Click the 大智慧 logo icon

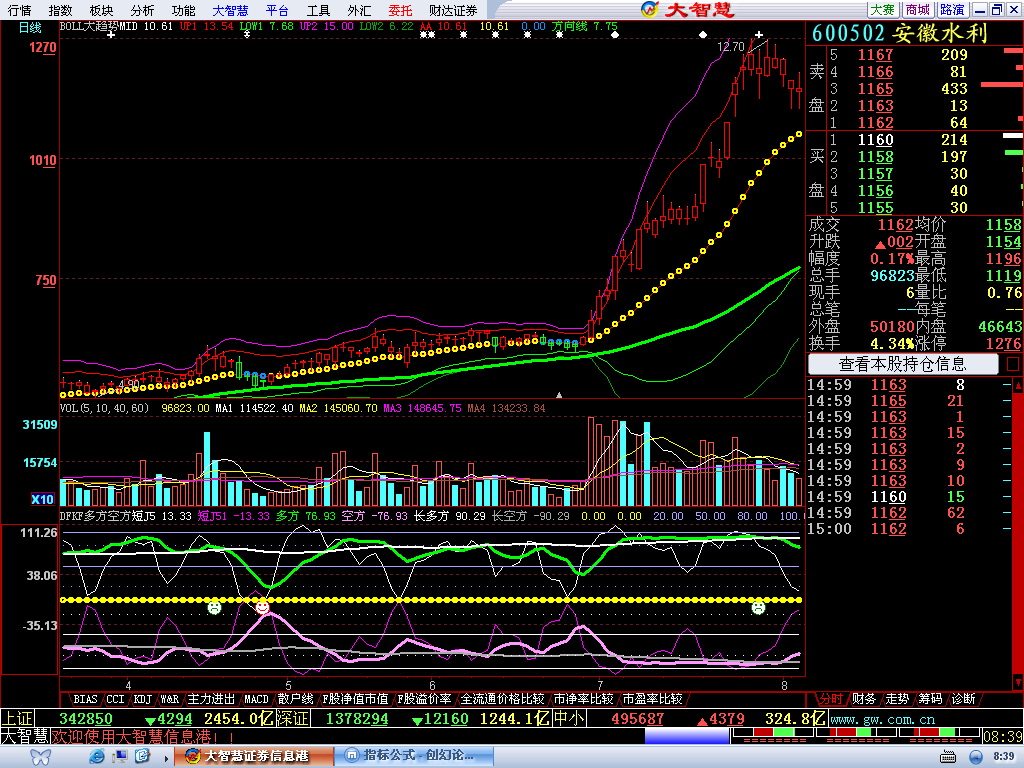coord(649,9)
